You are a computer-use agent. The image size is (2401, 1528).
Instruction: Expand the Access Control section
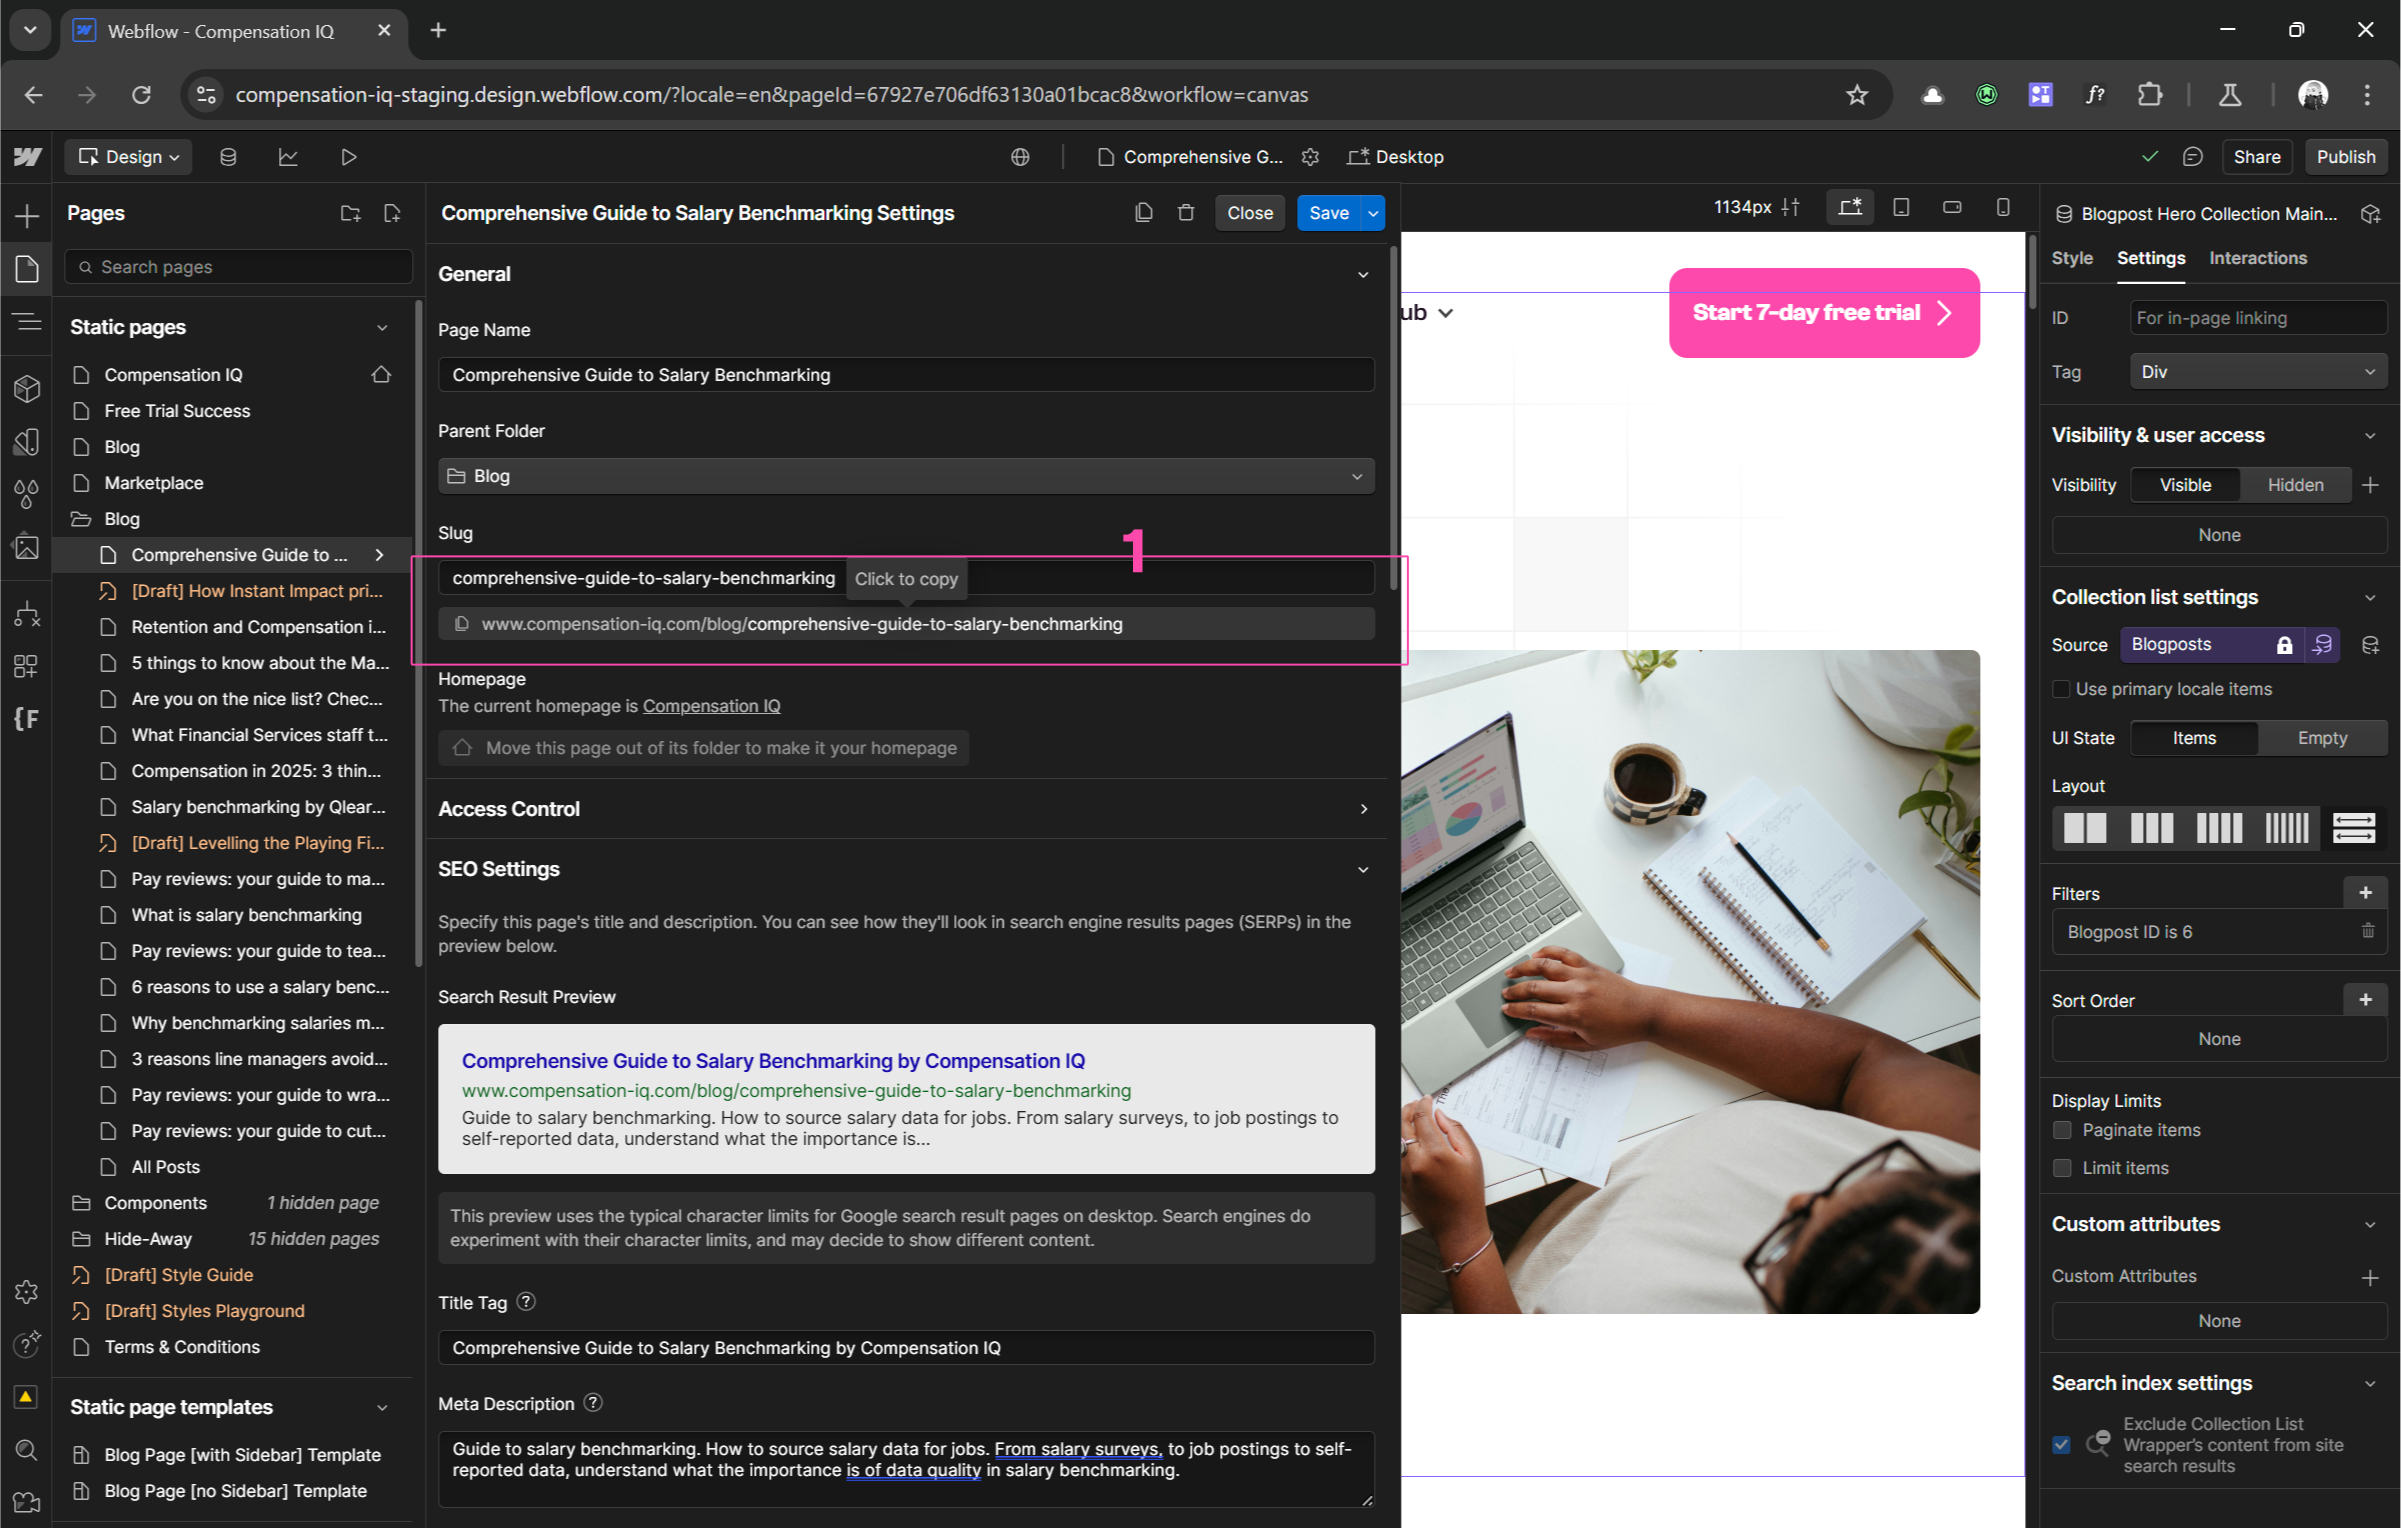coord(1363,809)
